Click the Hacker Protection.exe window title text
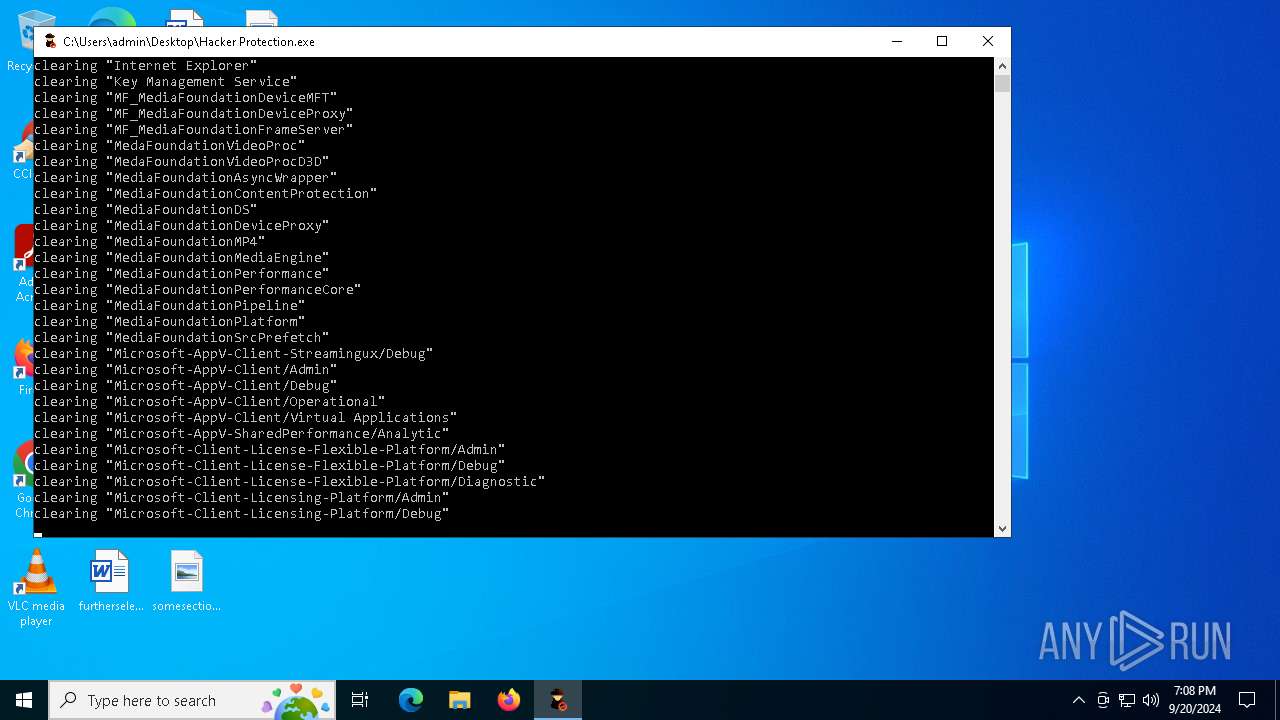1280x720 pixels. click(x=189, y=42)
